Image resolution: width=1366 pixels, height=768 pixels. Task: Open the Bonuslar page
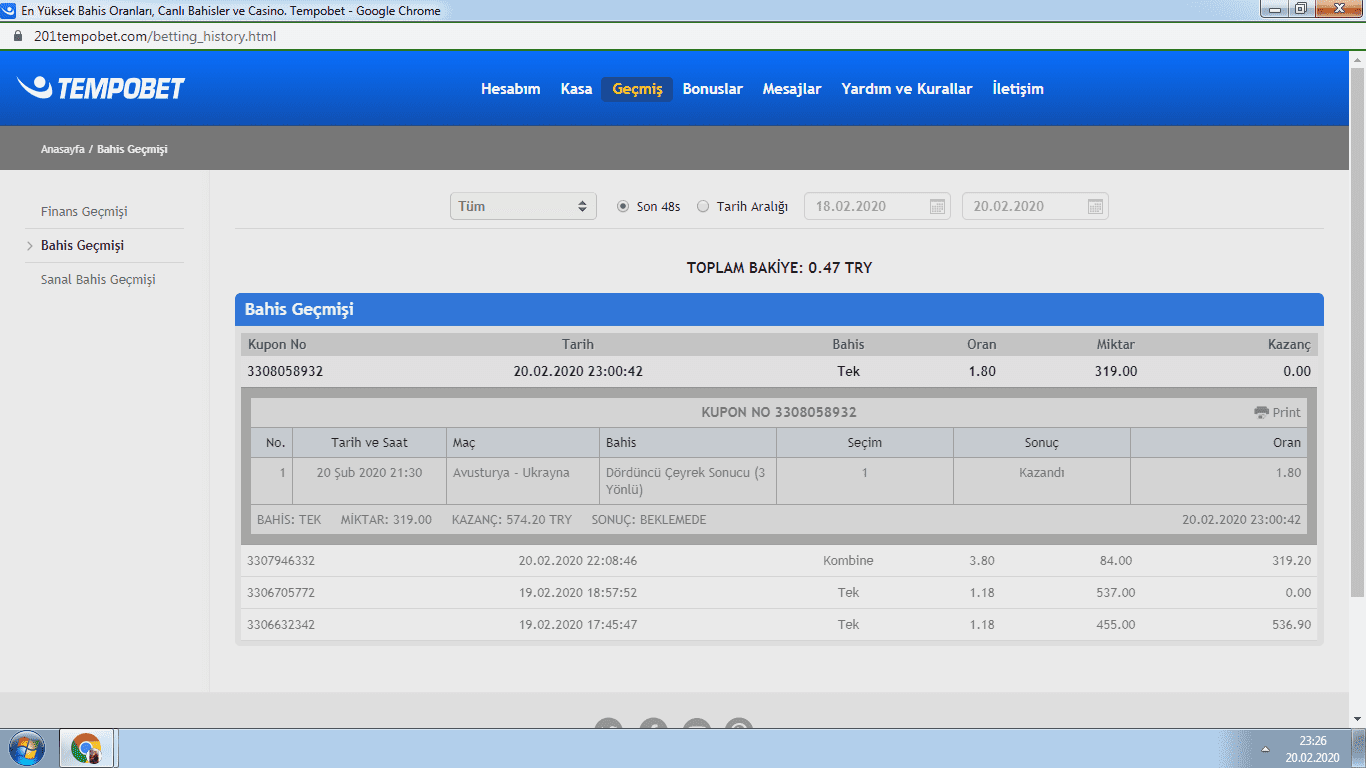pyautogui.click(x=712, y=89)
